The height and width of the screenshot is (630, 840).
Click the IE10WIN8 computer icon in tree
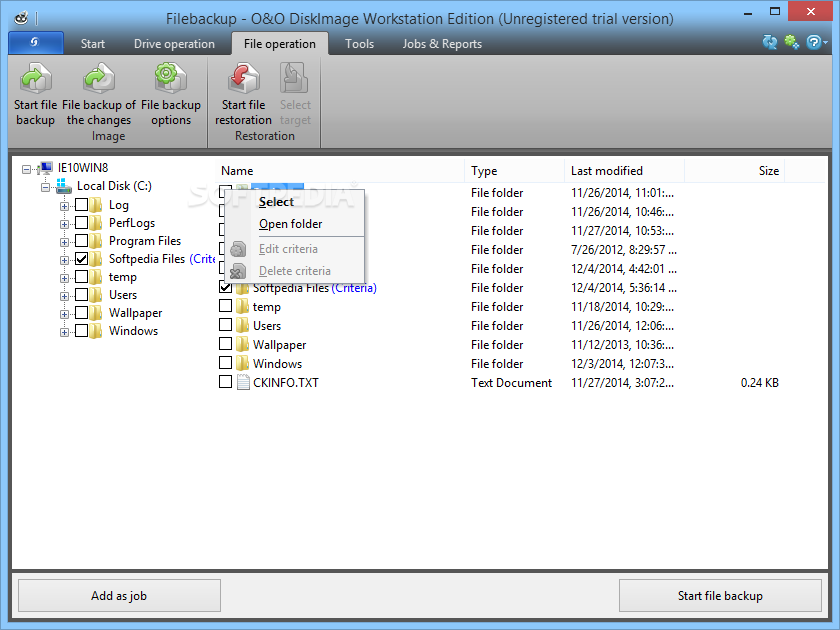[x=46, y=168]
